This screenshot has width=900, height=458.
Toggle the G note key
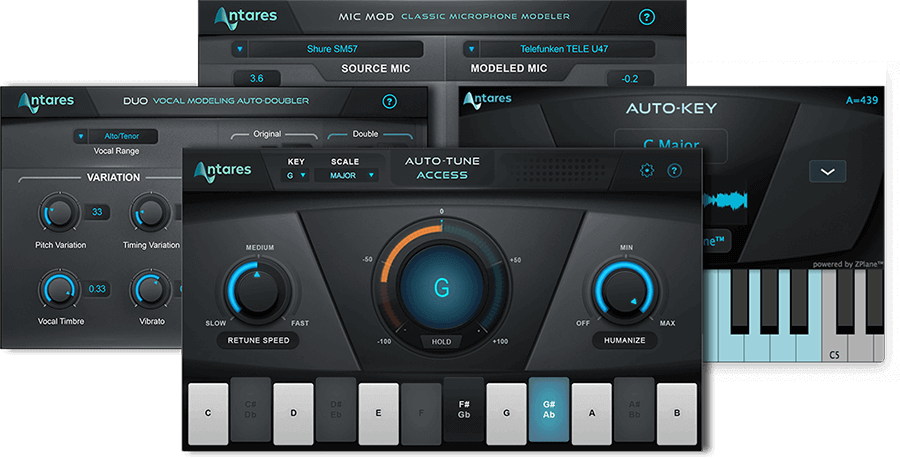[506, 413]
